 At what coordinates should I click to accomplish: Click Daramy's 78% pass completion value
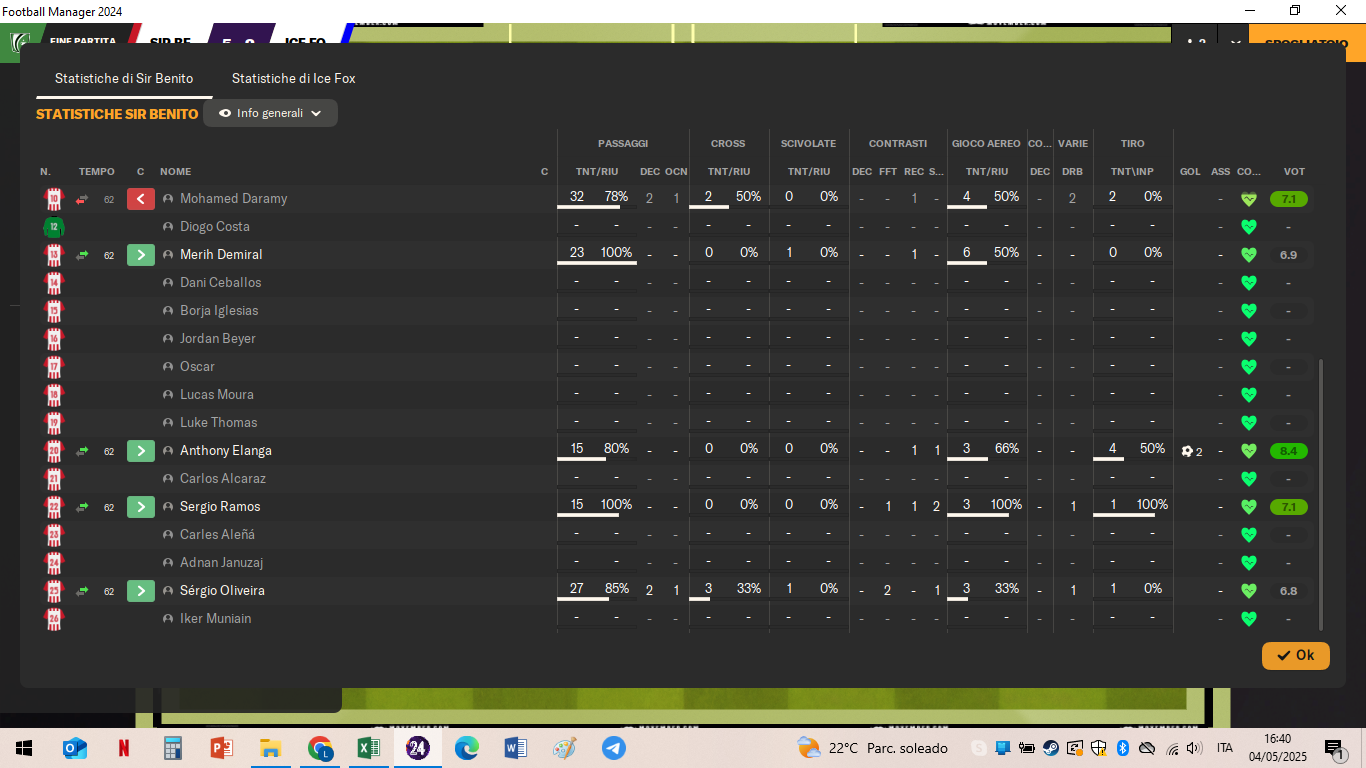(616, 197)
